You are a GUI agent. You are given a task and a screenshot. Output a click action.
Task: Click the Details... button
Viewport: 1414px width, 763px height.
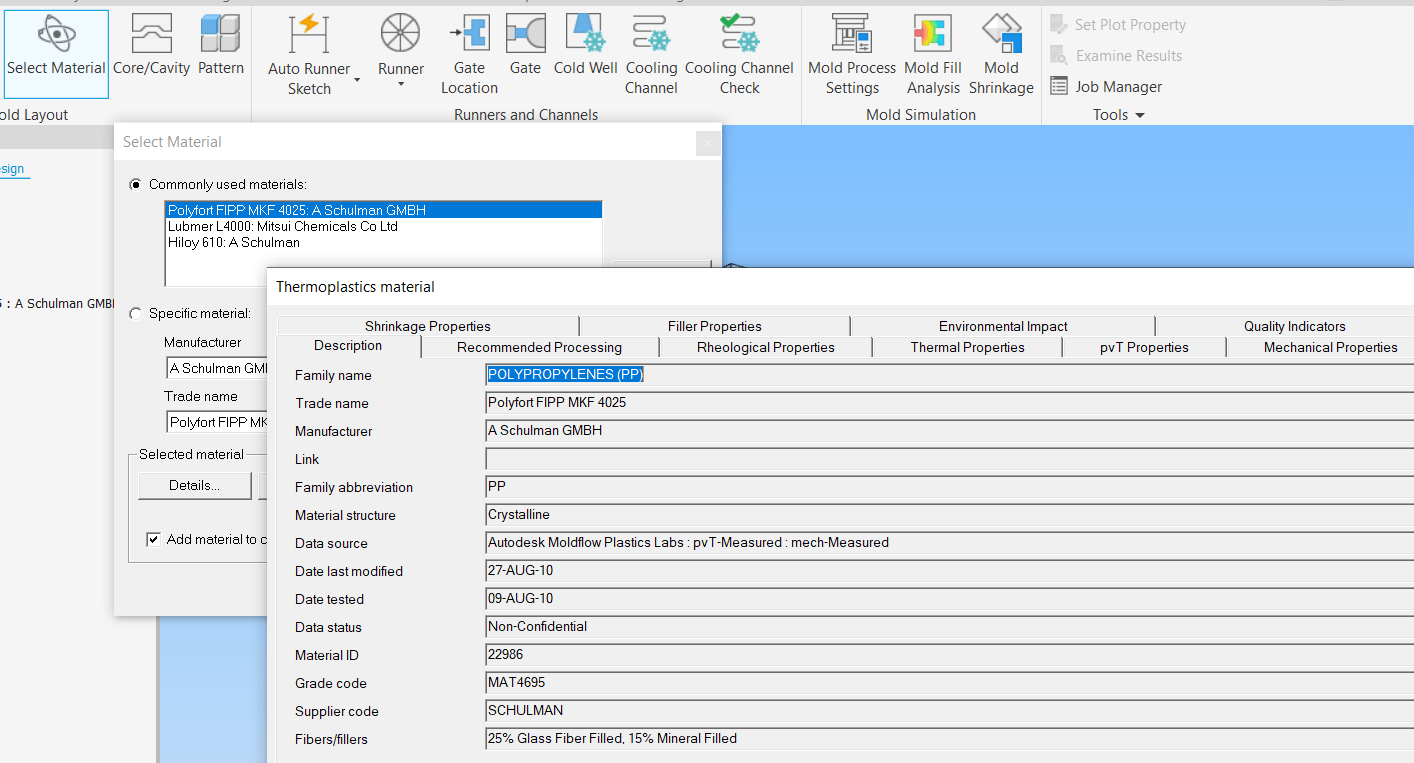click(194, 486)
